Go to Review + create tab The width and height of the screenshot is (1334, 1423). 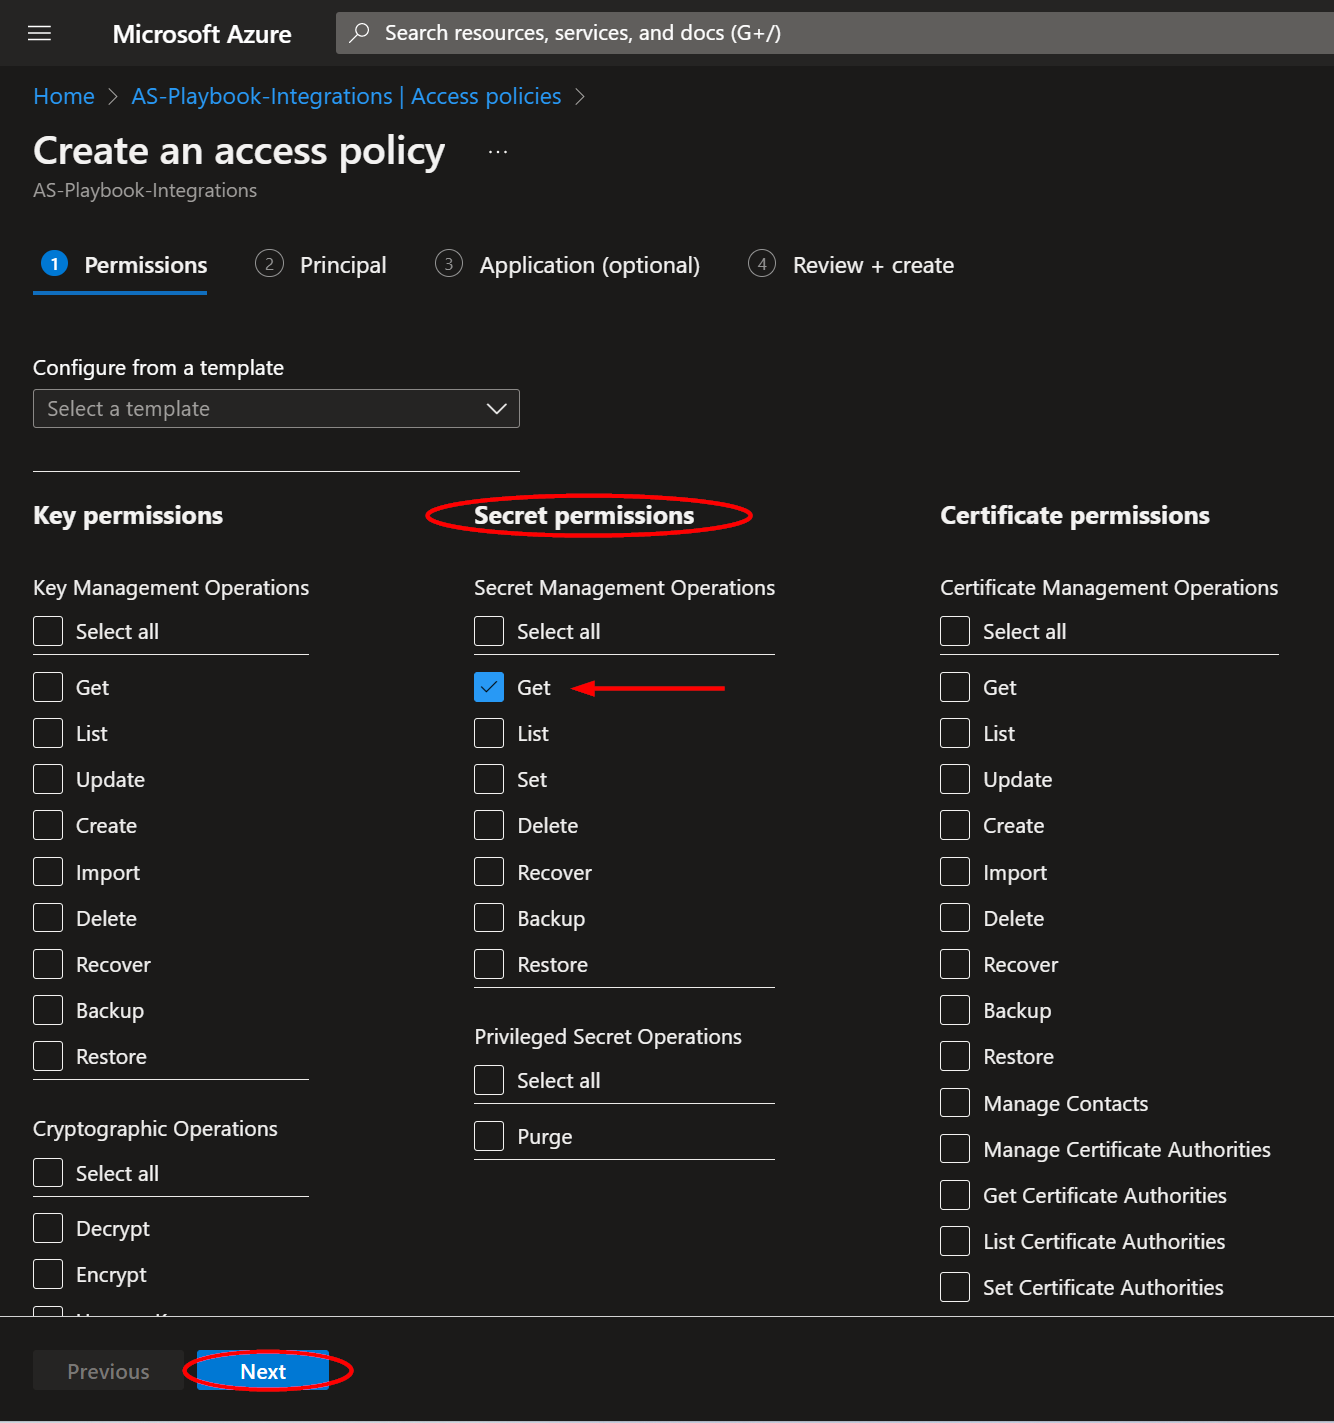tap(851, 265)
